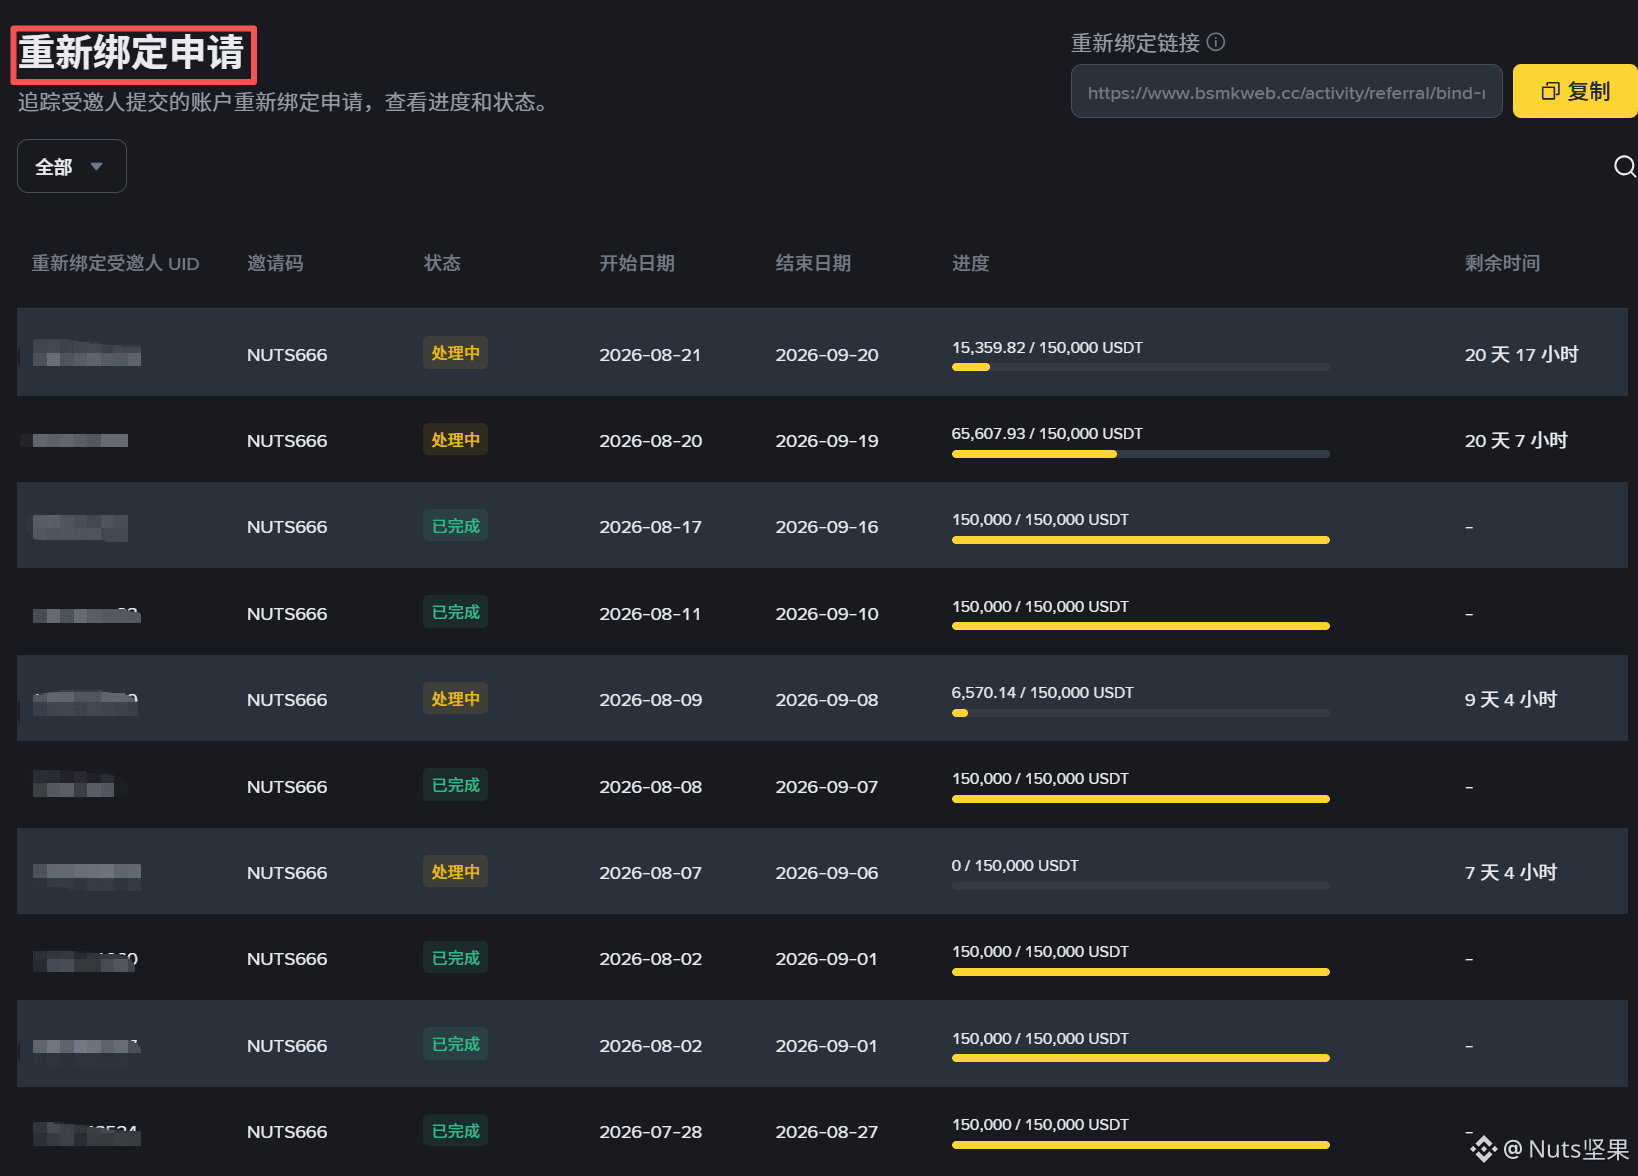Click 处理中 status in the 2026-08-09 row
The width and height of the screenshot is (1638, 1176).
pyautogui.click(x=455, y=699)
